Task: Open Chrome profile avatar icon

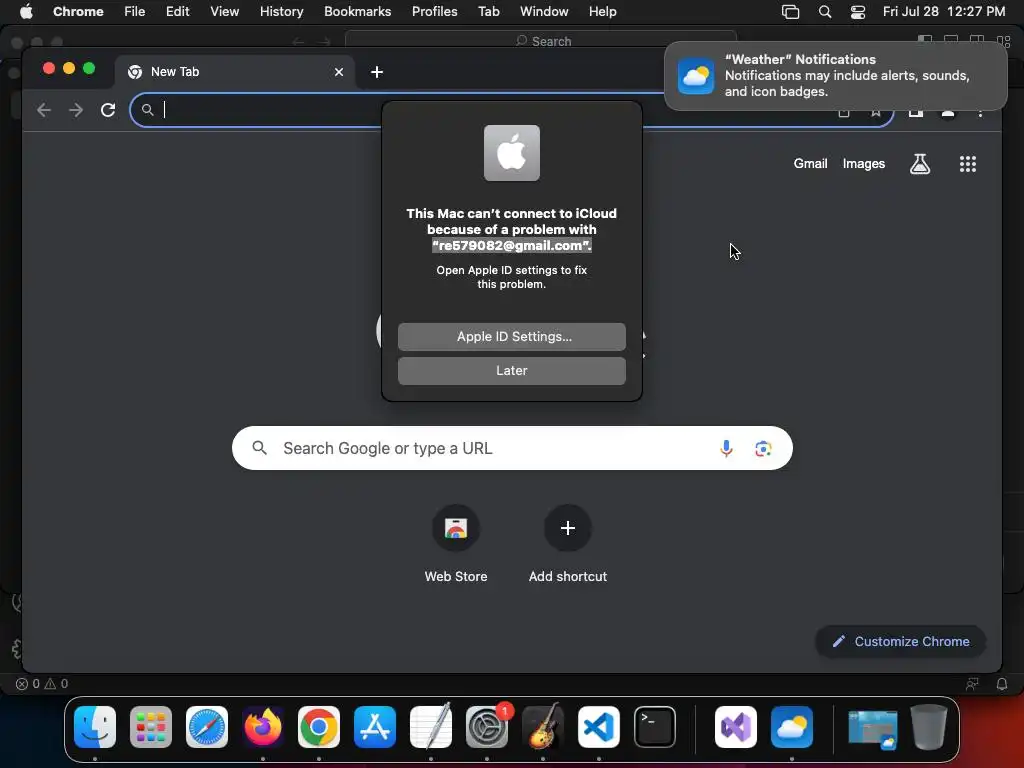Action: click(948, 112)
